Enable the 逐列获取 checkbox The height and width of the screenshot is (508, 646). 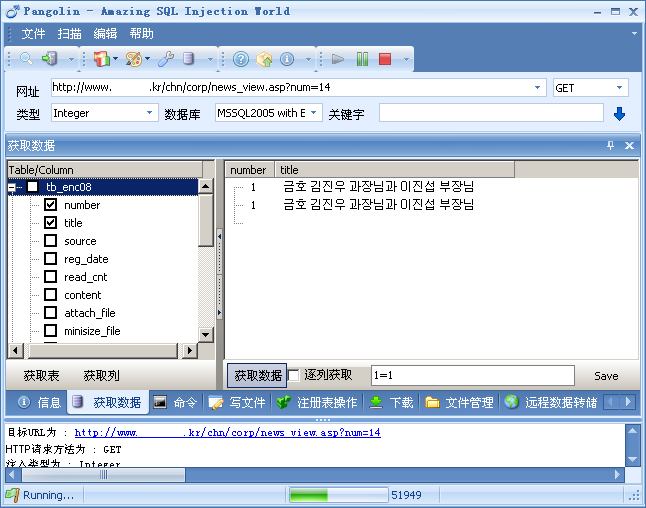tap(294, 375)
